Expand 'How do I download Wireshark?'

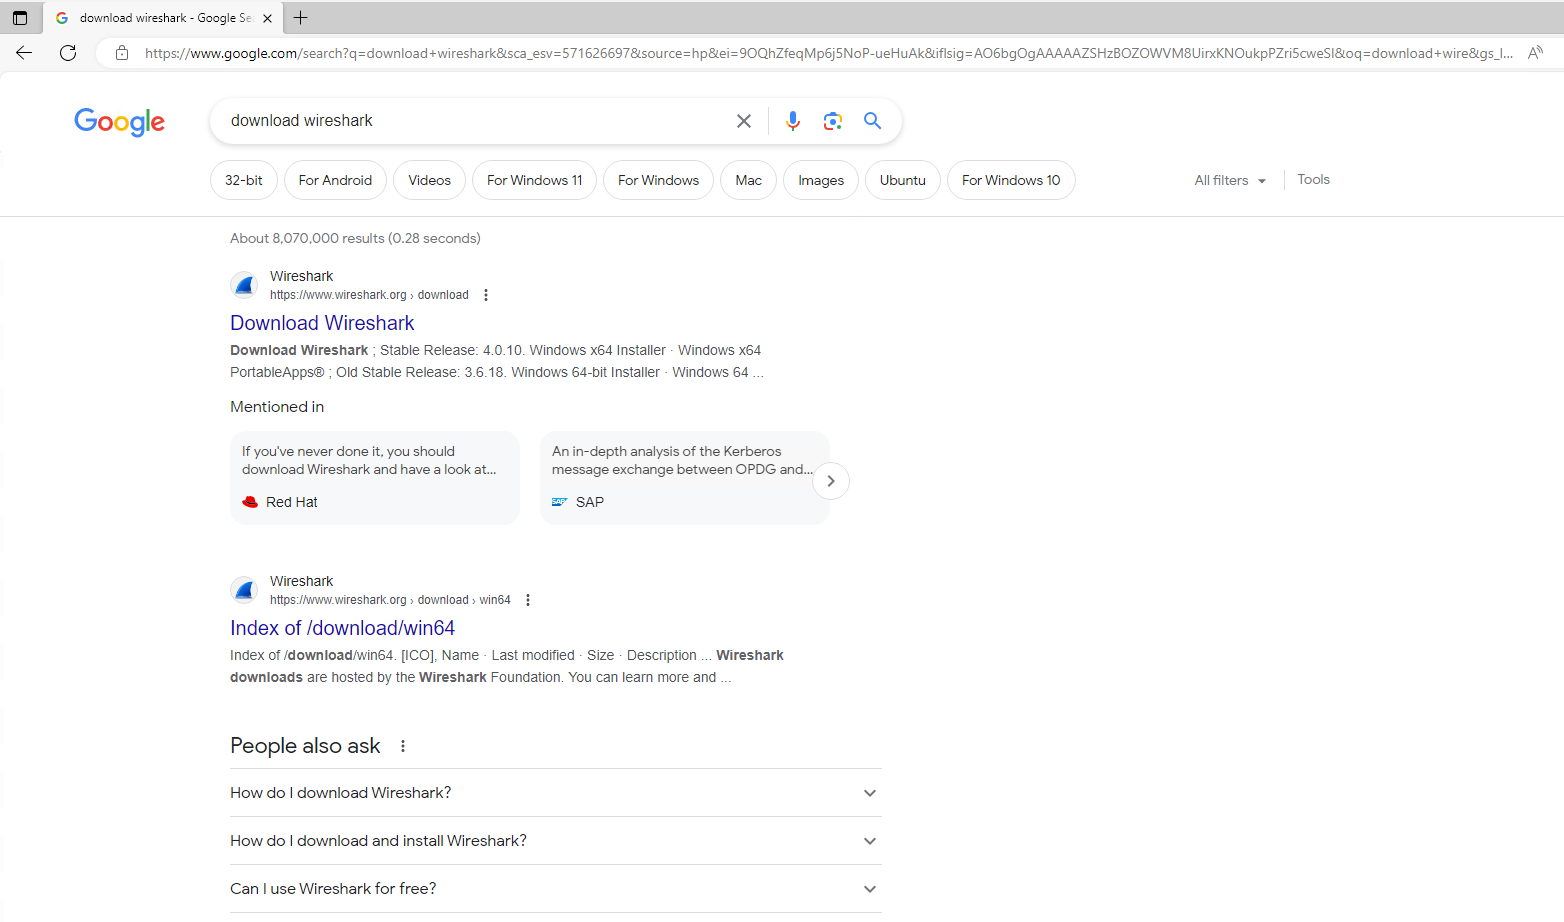tap(555, 792)
